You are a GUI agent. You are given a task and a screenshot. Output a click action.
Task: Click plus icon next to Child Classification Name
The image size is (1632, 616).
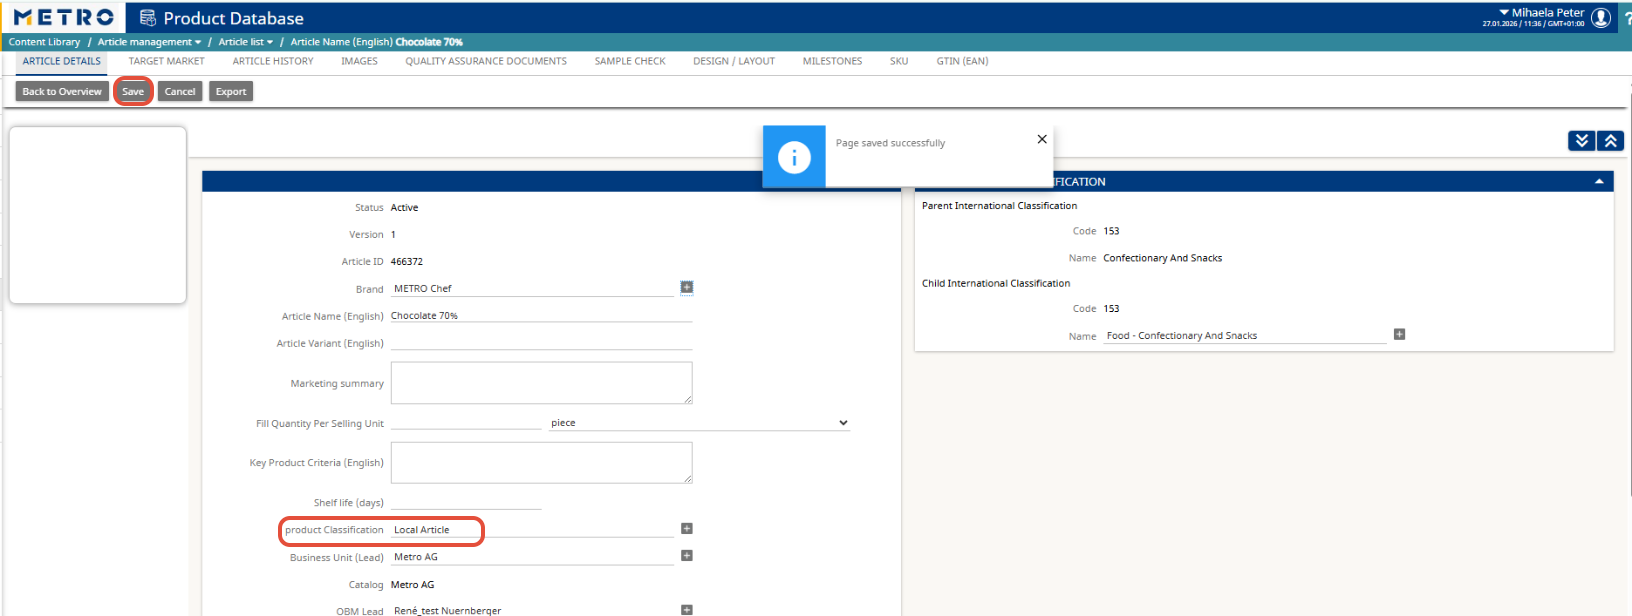click(1399, 334)
